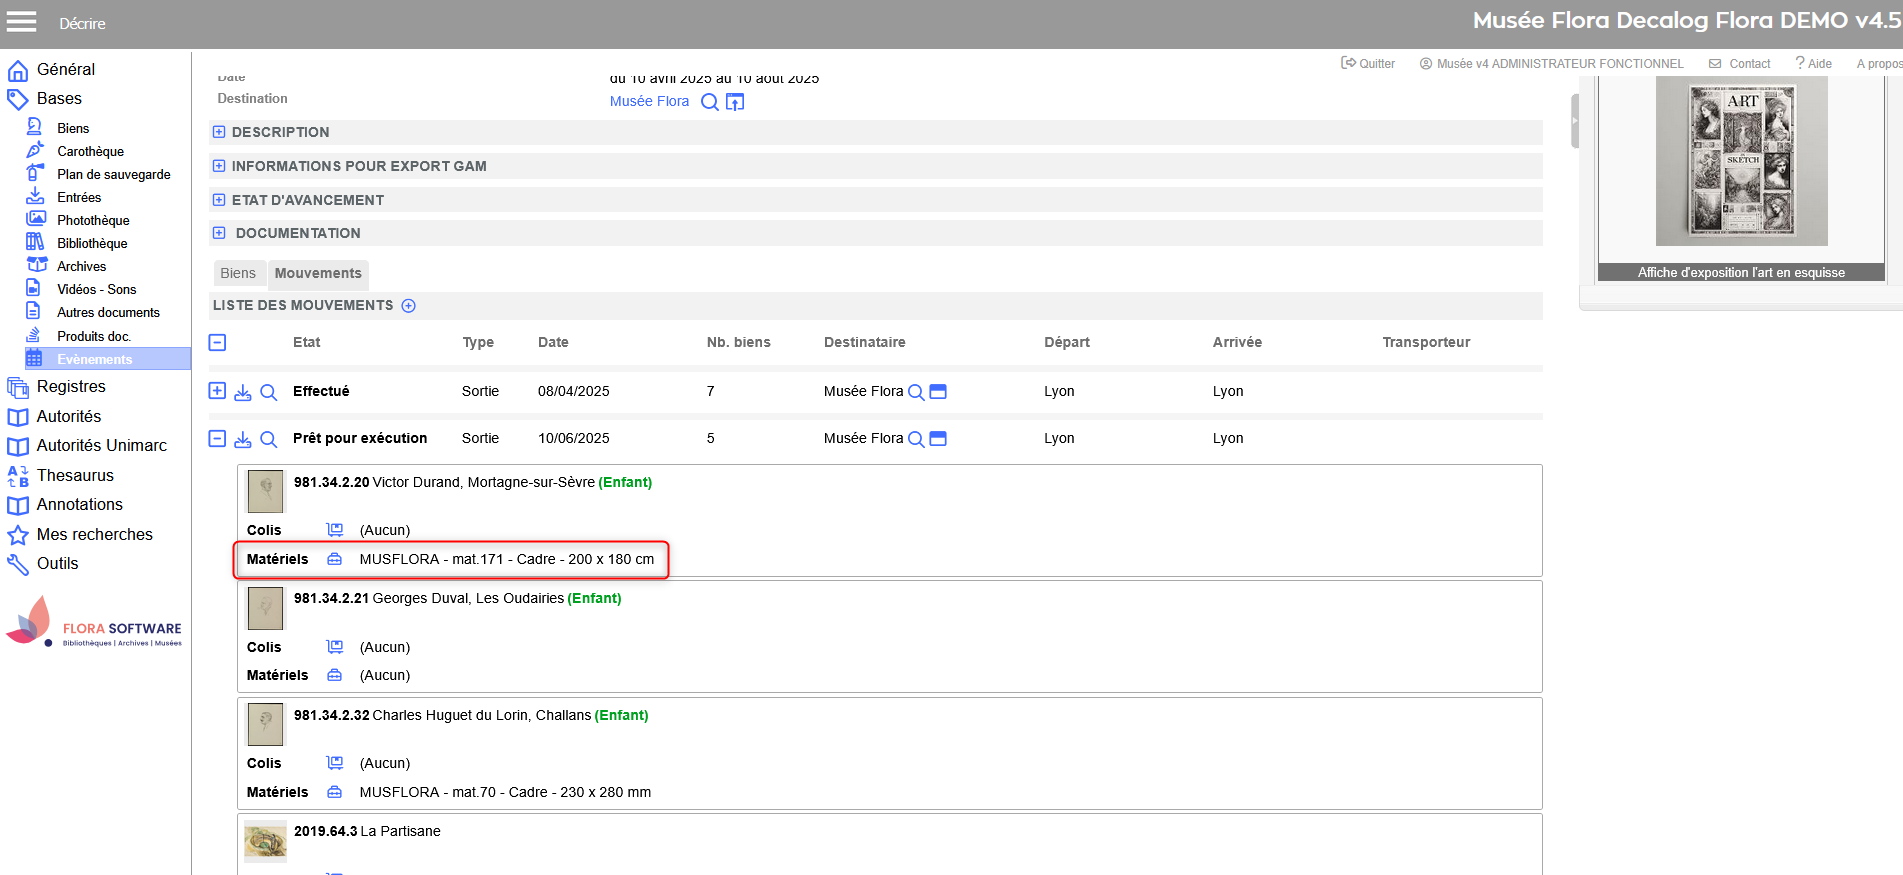The image size is (1903, 875).
Task: Click the Matériels icon for item 981.34.2.20
Action: (x=335, y=560)
